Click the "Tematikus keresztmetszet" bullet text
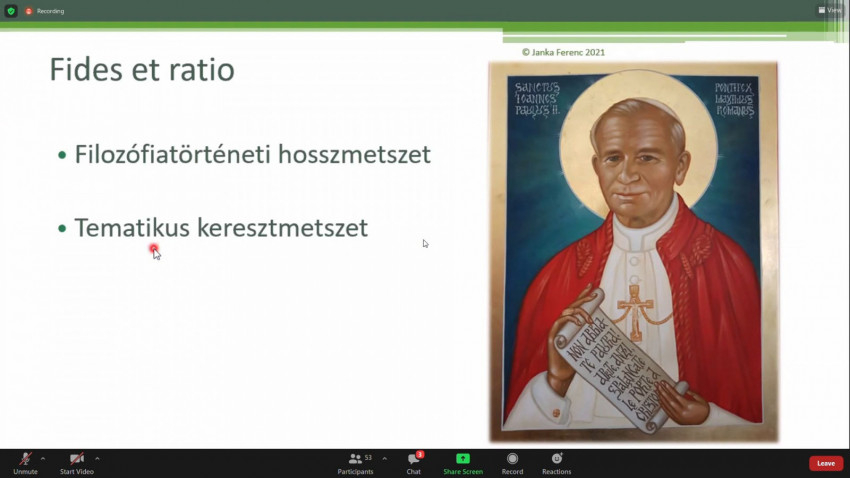 (x=221, y=228)
